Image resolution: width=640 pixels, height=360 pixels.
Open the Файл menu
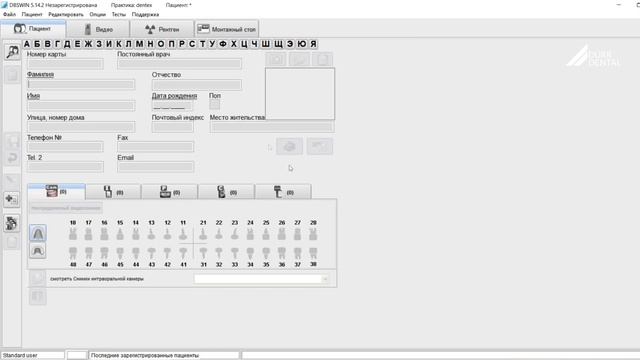(x=9, y=14)
